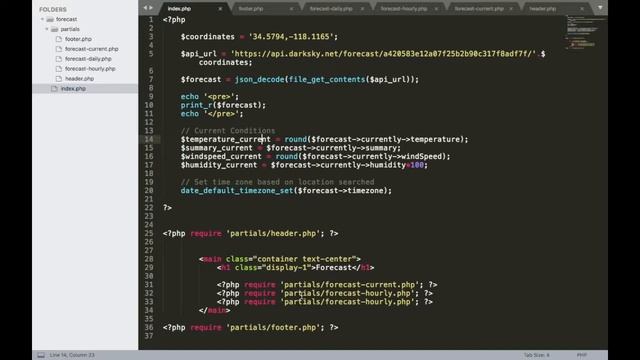Click 'date_default_timezone_set' on line 20
The width and height of the screenshot is (640, 360).
pyautogui.click(x=237, y=191)
